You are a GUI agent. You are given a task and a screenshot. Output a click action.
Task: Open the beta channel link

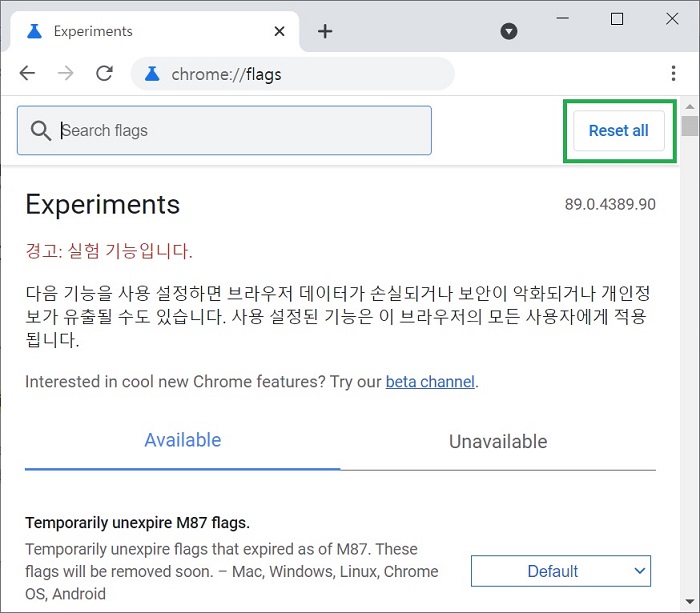(x=430, y=382)
